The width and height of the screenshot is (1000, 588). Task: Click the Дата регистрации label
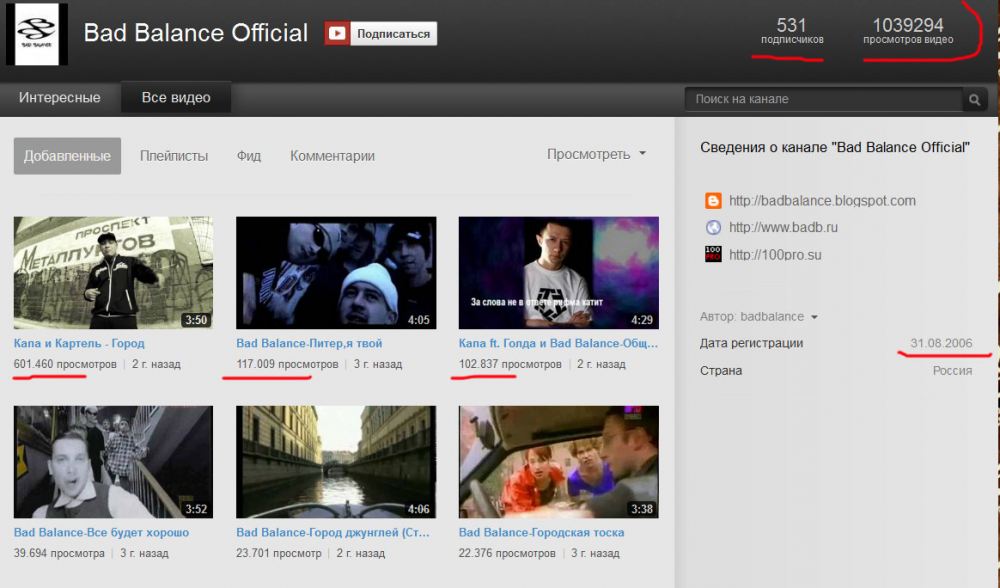751,343
